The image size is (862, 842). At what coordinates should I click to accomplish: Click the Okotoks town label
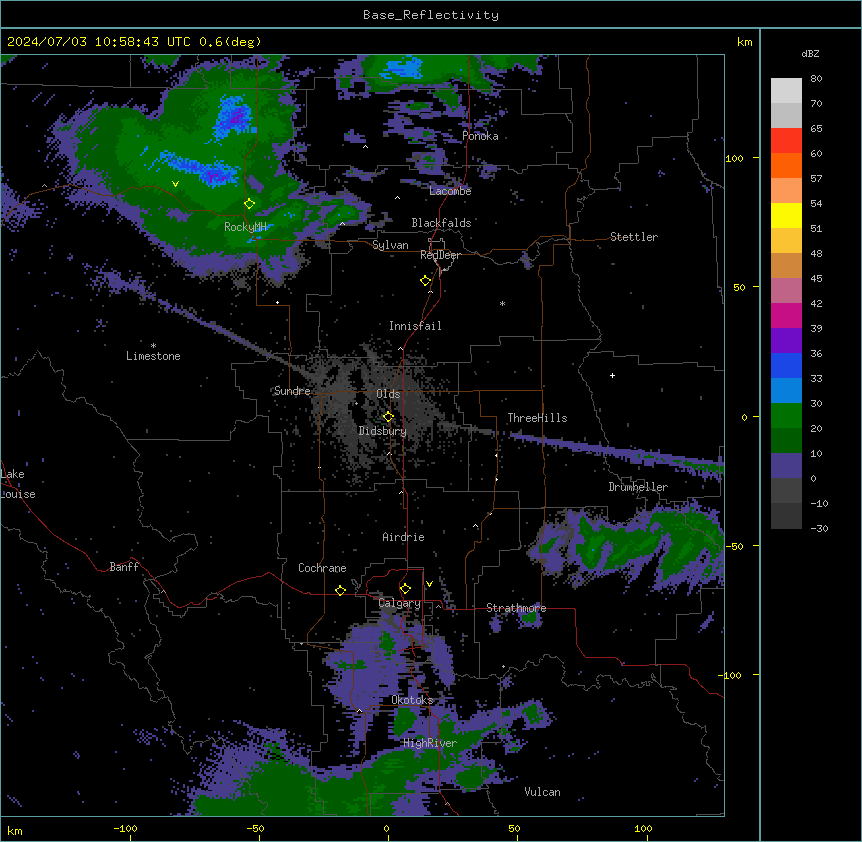(x=412, y=700)
